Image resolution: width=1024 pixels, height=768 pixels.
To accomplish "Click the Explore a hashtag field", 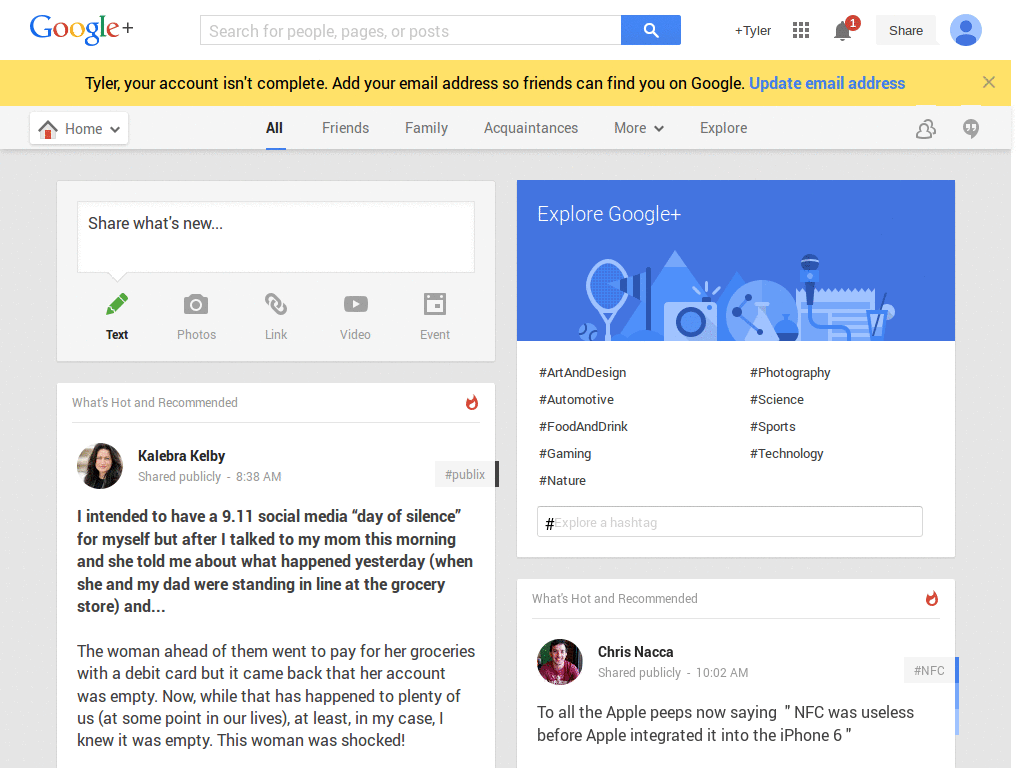I will [x=729, y=522].
